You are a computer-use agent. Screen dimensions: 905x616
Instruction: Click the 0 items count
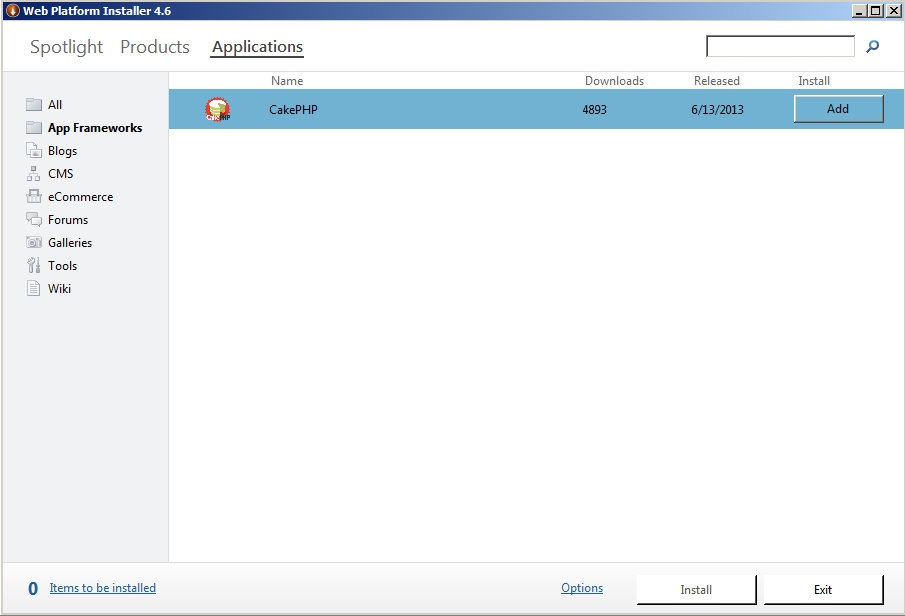[x=33, y=588]
